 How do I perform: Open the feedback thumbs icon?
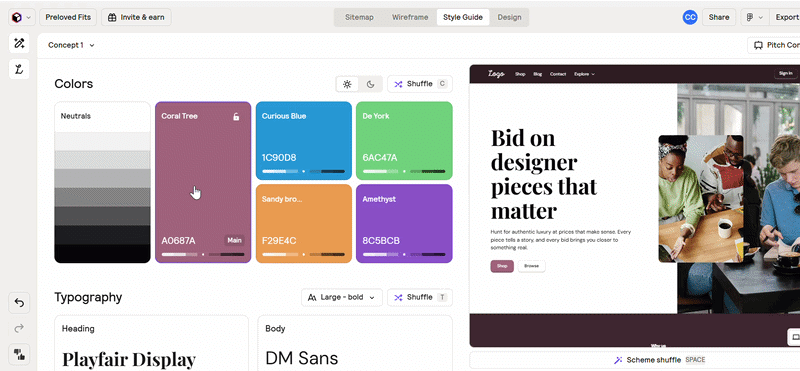(x=19, y=354)
